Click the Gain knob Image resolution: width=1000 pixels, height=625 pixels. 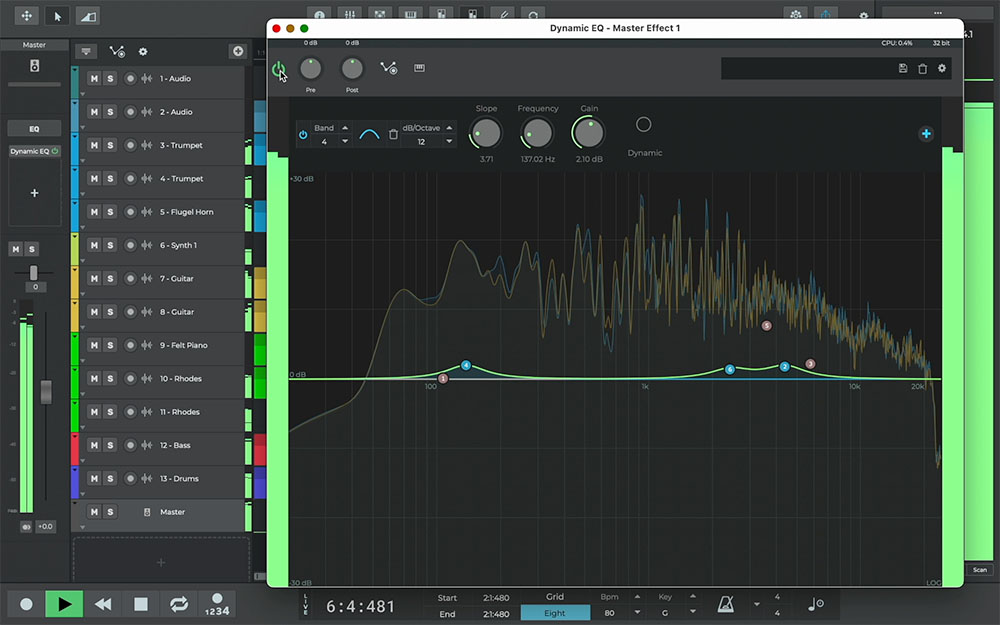tap(589, 132)
